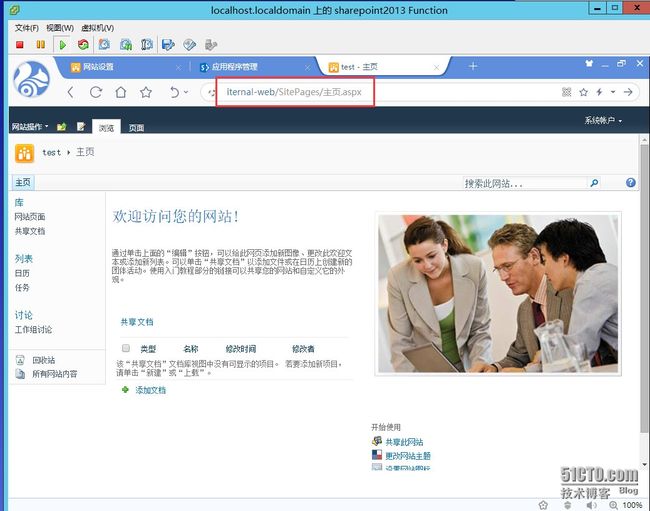650x511 pixels.
Task: Bookmark page with address bar star
Action: click(x=584, y=92)
